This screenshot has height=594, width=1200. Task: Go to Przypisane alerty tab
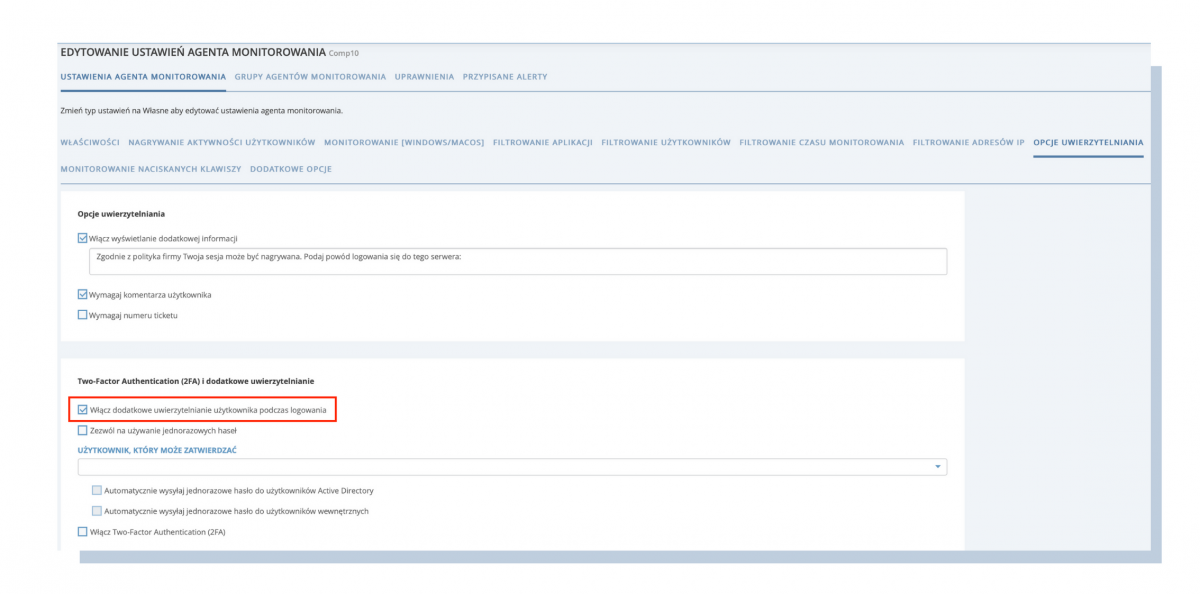pos(505,77)
